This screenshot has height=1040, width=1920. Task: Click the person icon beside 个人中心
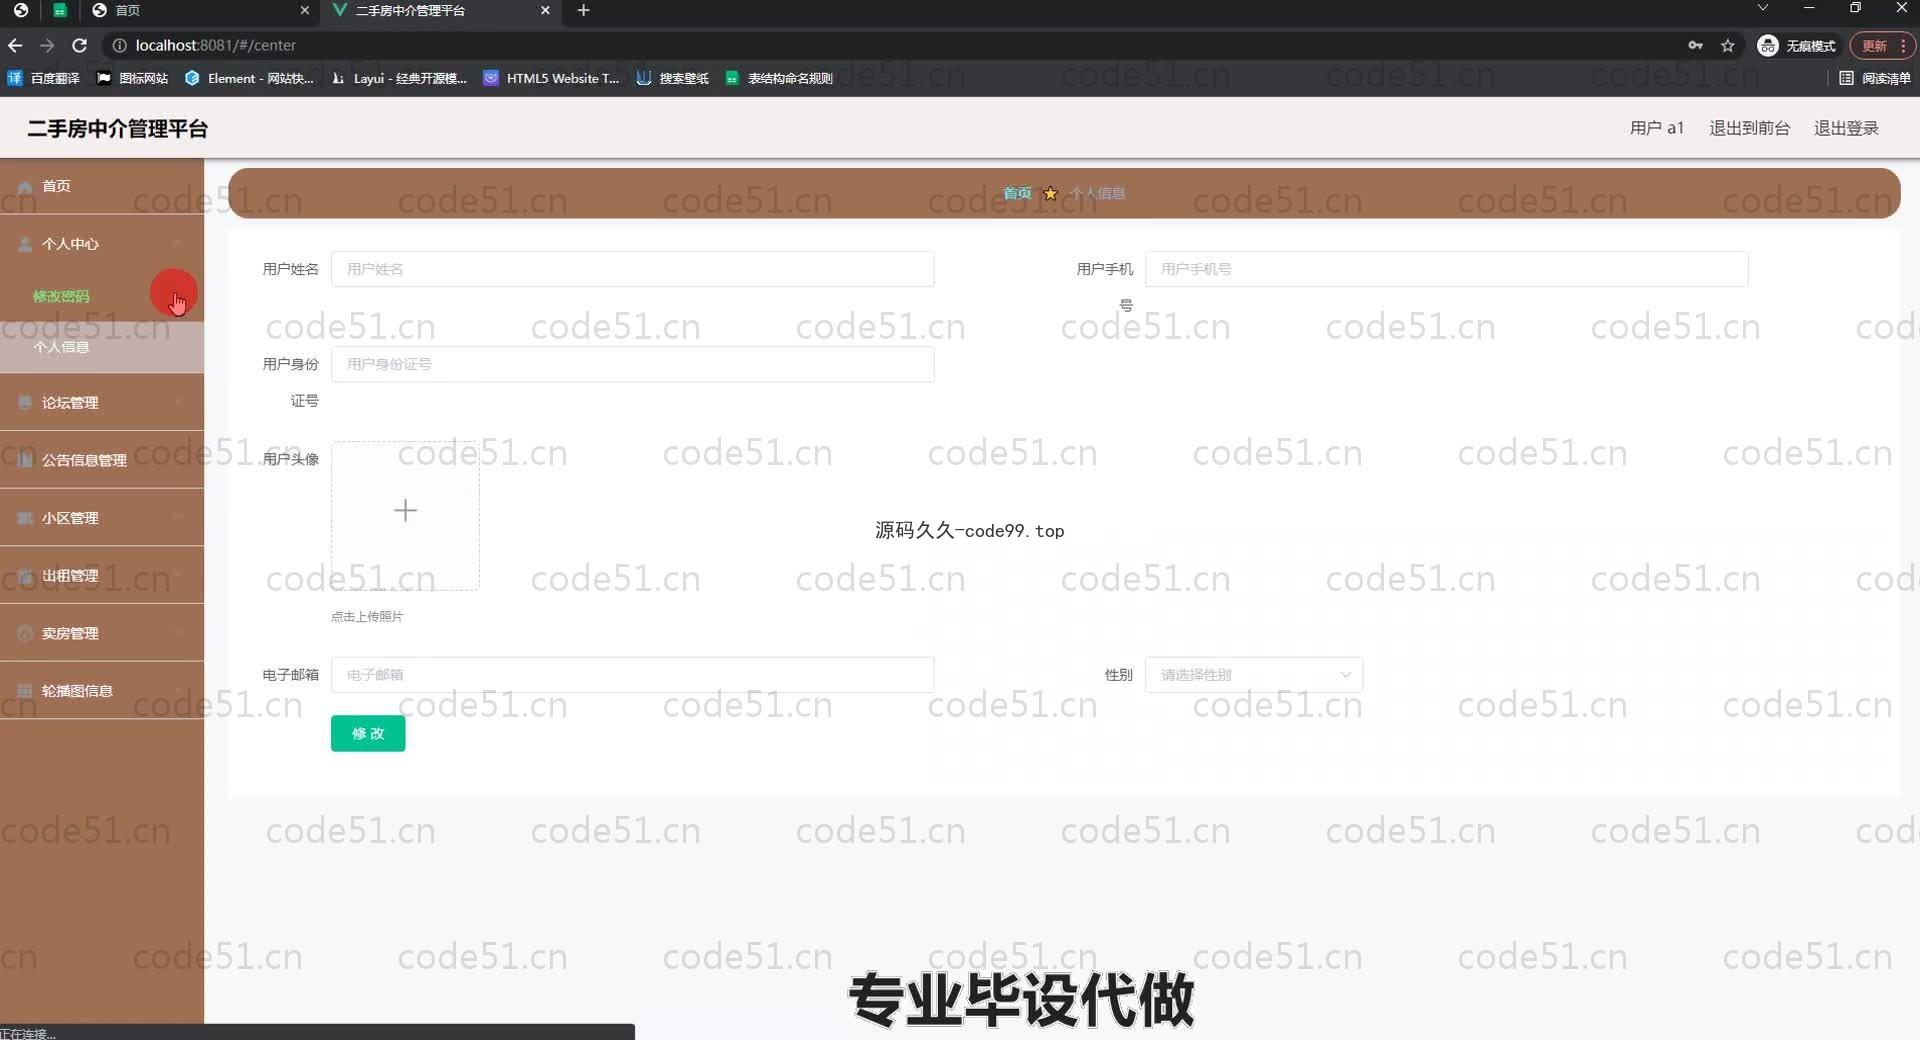point(25,244)
